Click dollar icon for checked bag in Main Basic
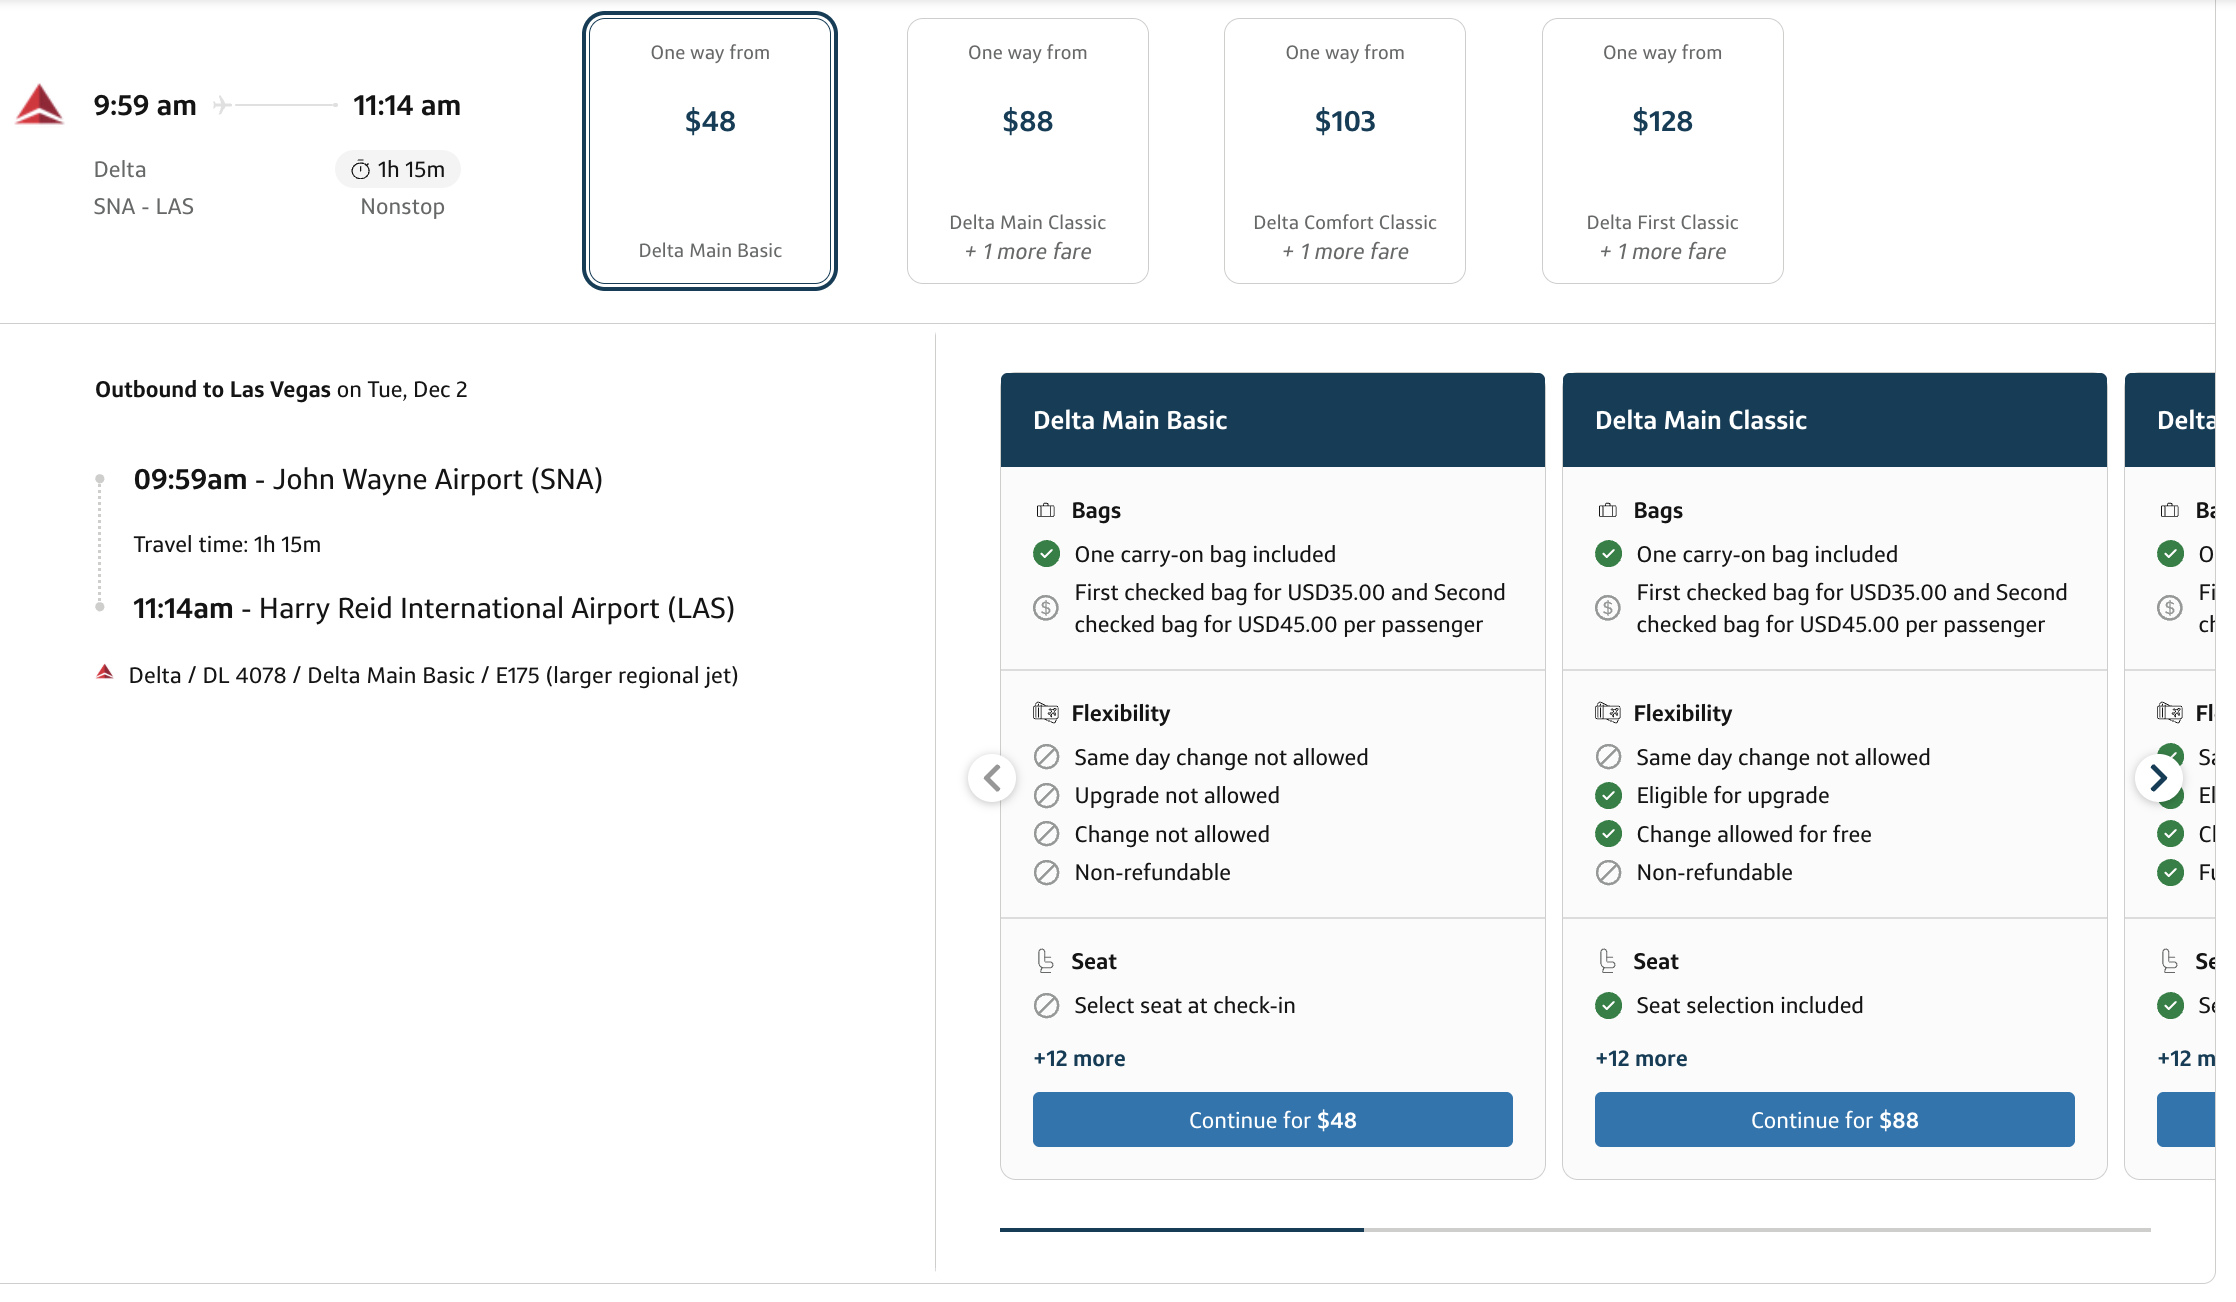2236x1302 pixels. tap(1046, 608)
